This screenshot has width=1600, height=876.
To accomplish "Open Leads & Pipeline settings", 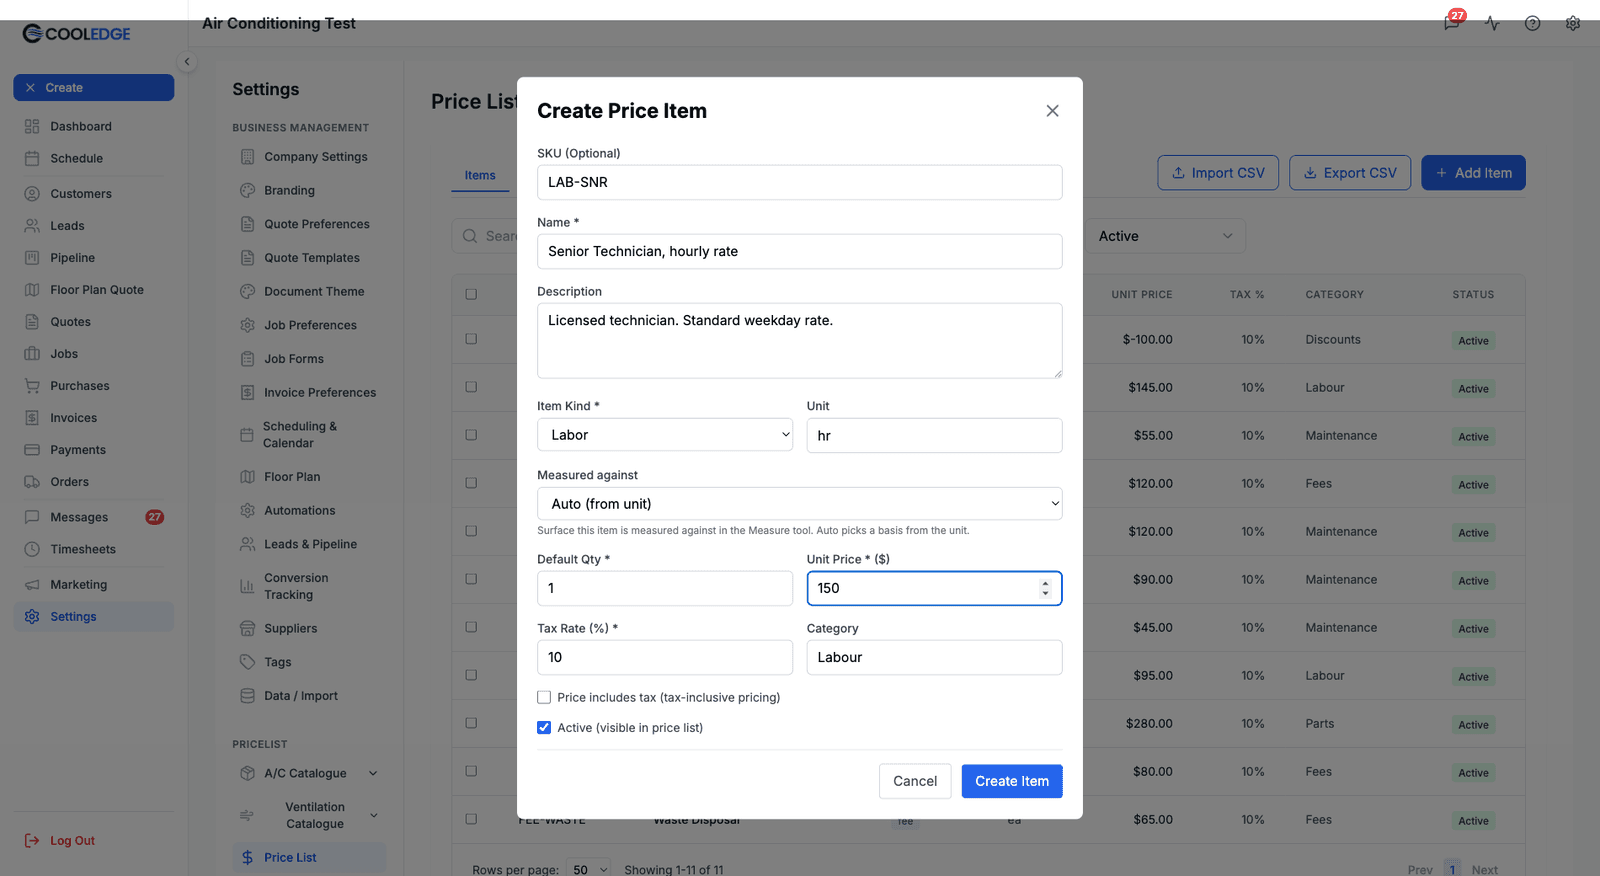I will [310, 544].
